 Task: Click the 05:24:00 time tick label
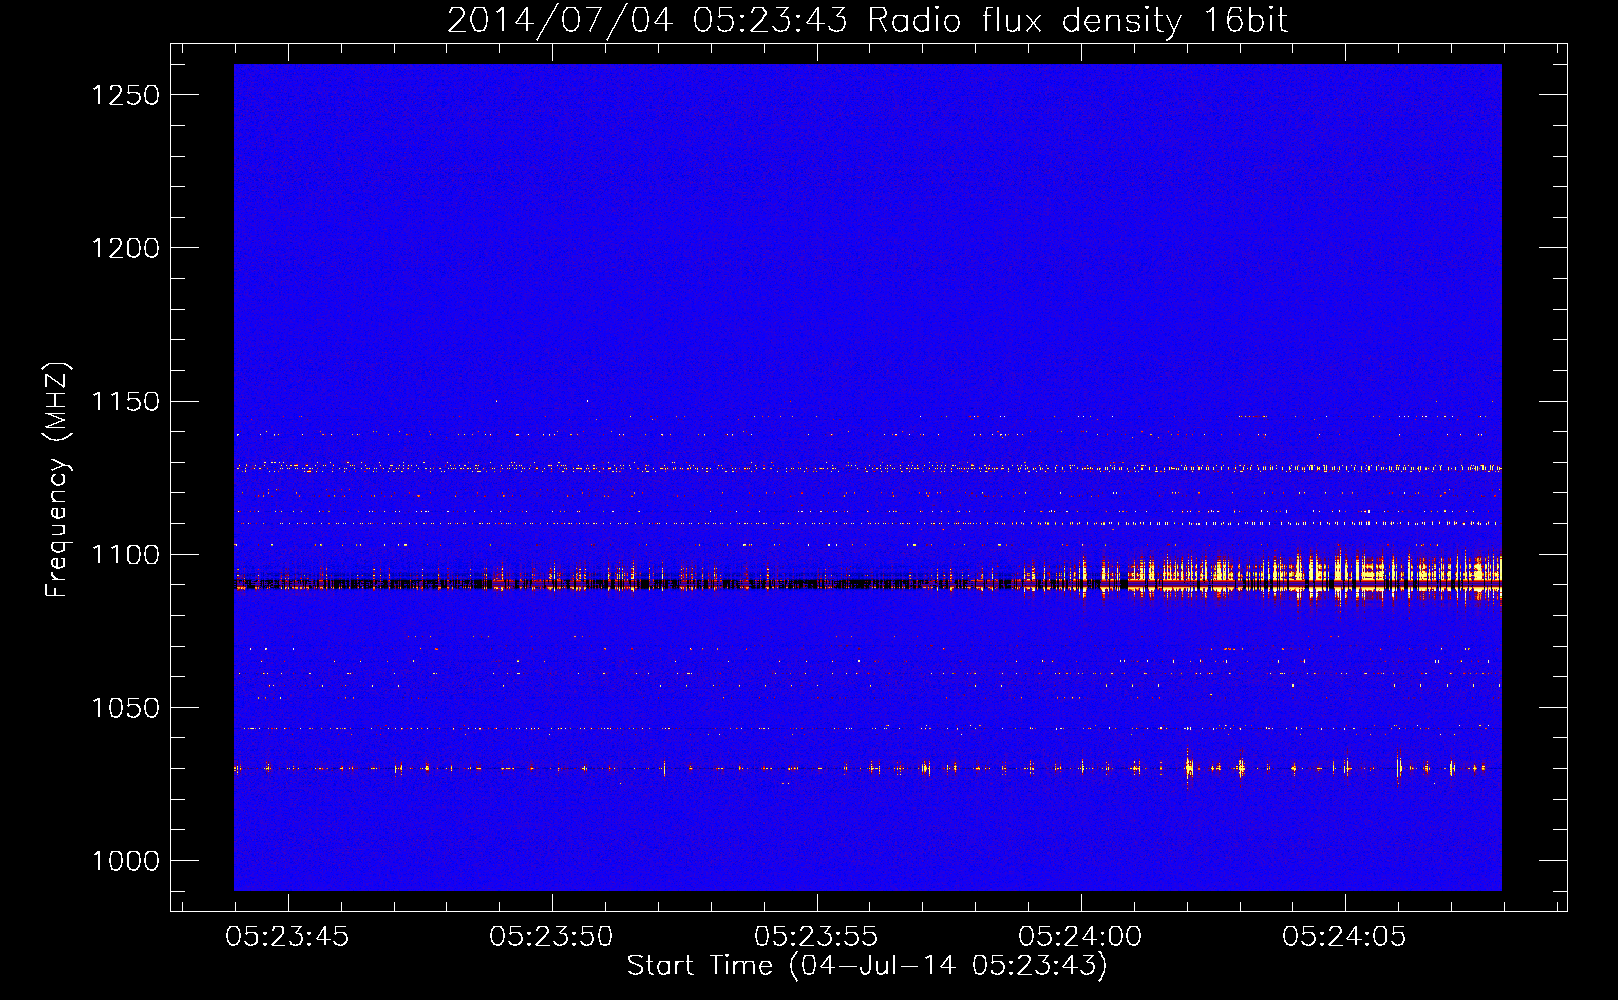point(1080,937)
